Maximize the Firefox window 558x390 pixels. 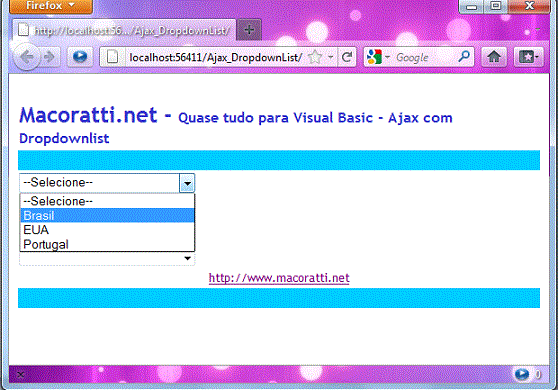(x=495, y=6)
